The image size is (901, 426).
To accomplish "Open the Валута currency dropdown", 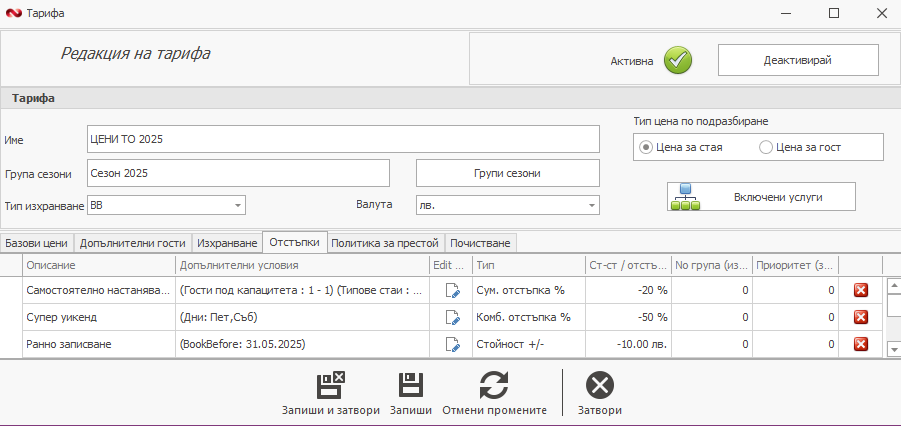I will point(592,205).
